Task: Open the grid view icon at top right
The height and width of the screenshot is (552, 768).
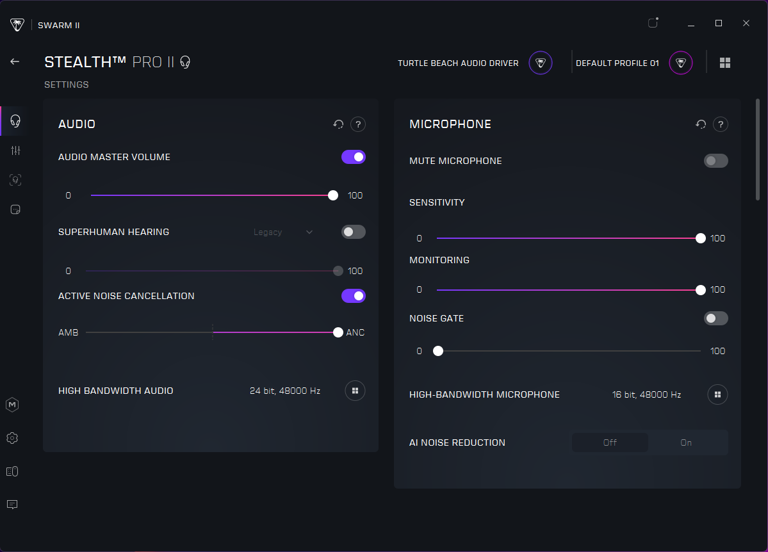Action: click(725, 63)
